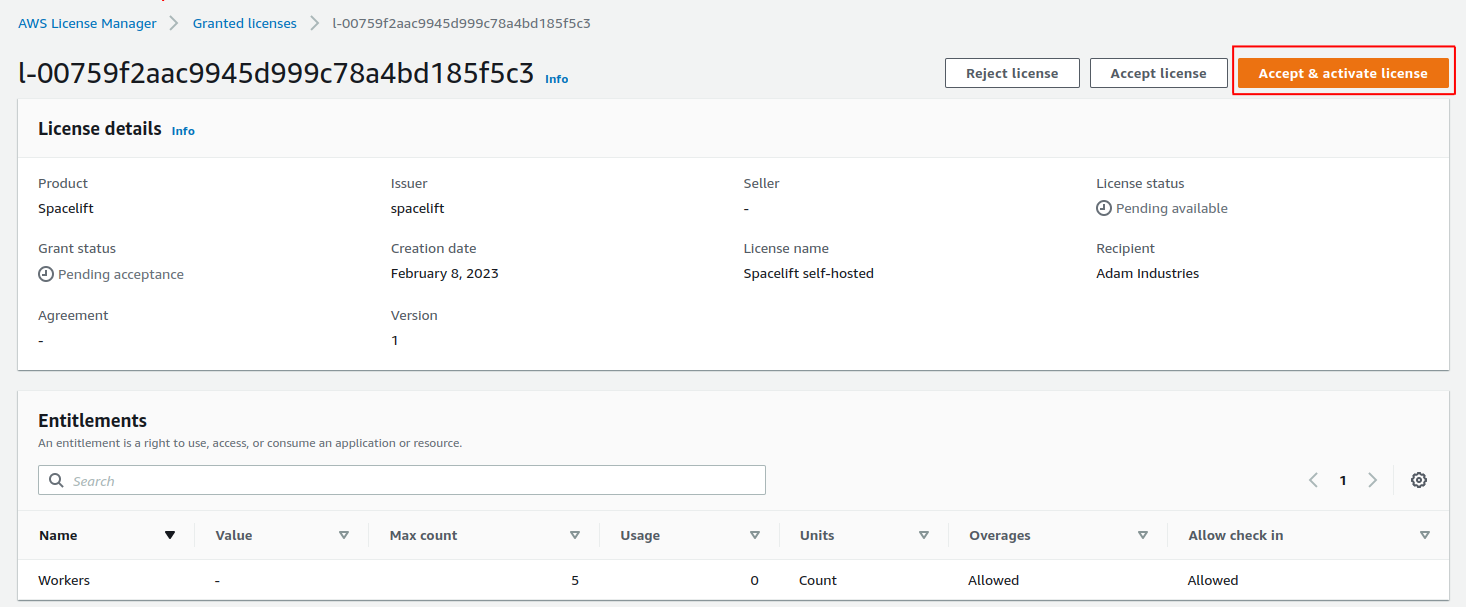The height and width of the screenshot is (607, 1466).
Task: Sort by Units column arrow
Action: tap(924, 535)
